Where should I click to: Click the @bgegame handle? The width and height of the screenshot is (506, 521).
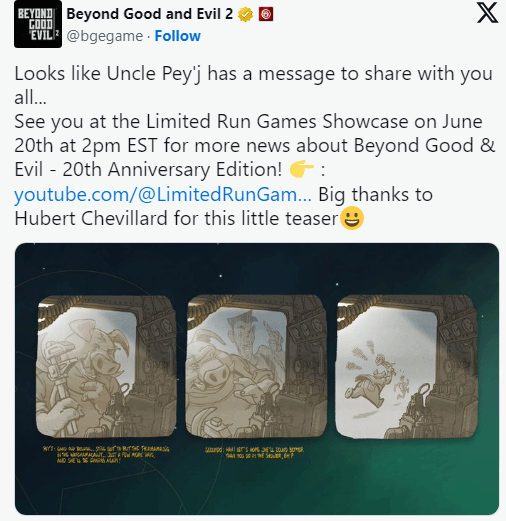(x=104, y=36)
